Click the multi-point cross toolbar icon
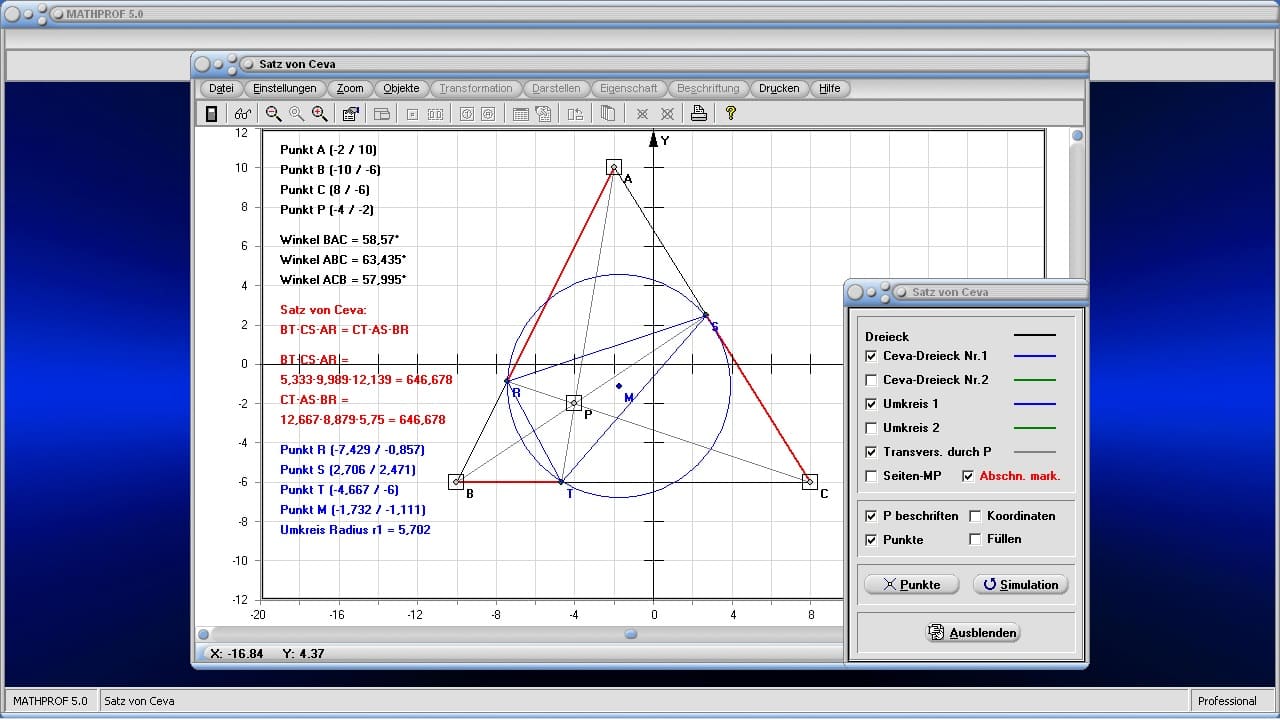This screenshot has height=720, width=1280. pos(667,114)
